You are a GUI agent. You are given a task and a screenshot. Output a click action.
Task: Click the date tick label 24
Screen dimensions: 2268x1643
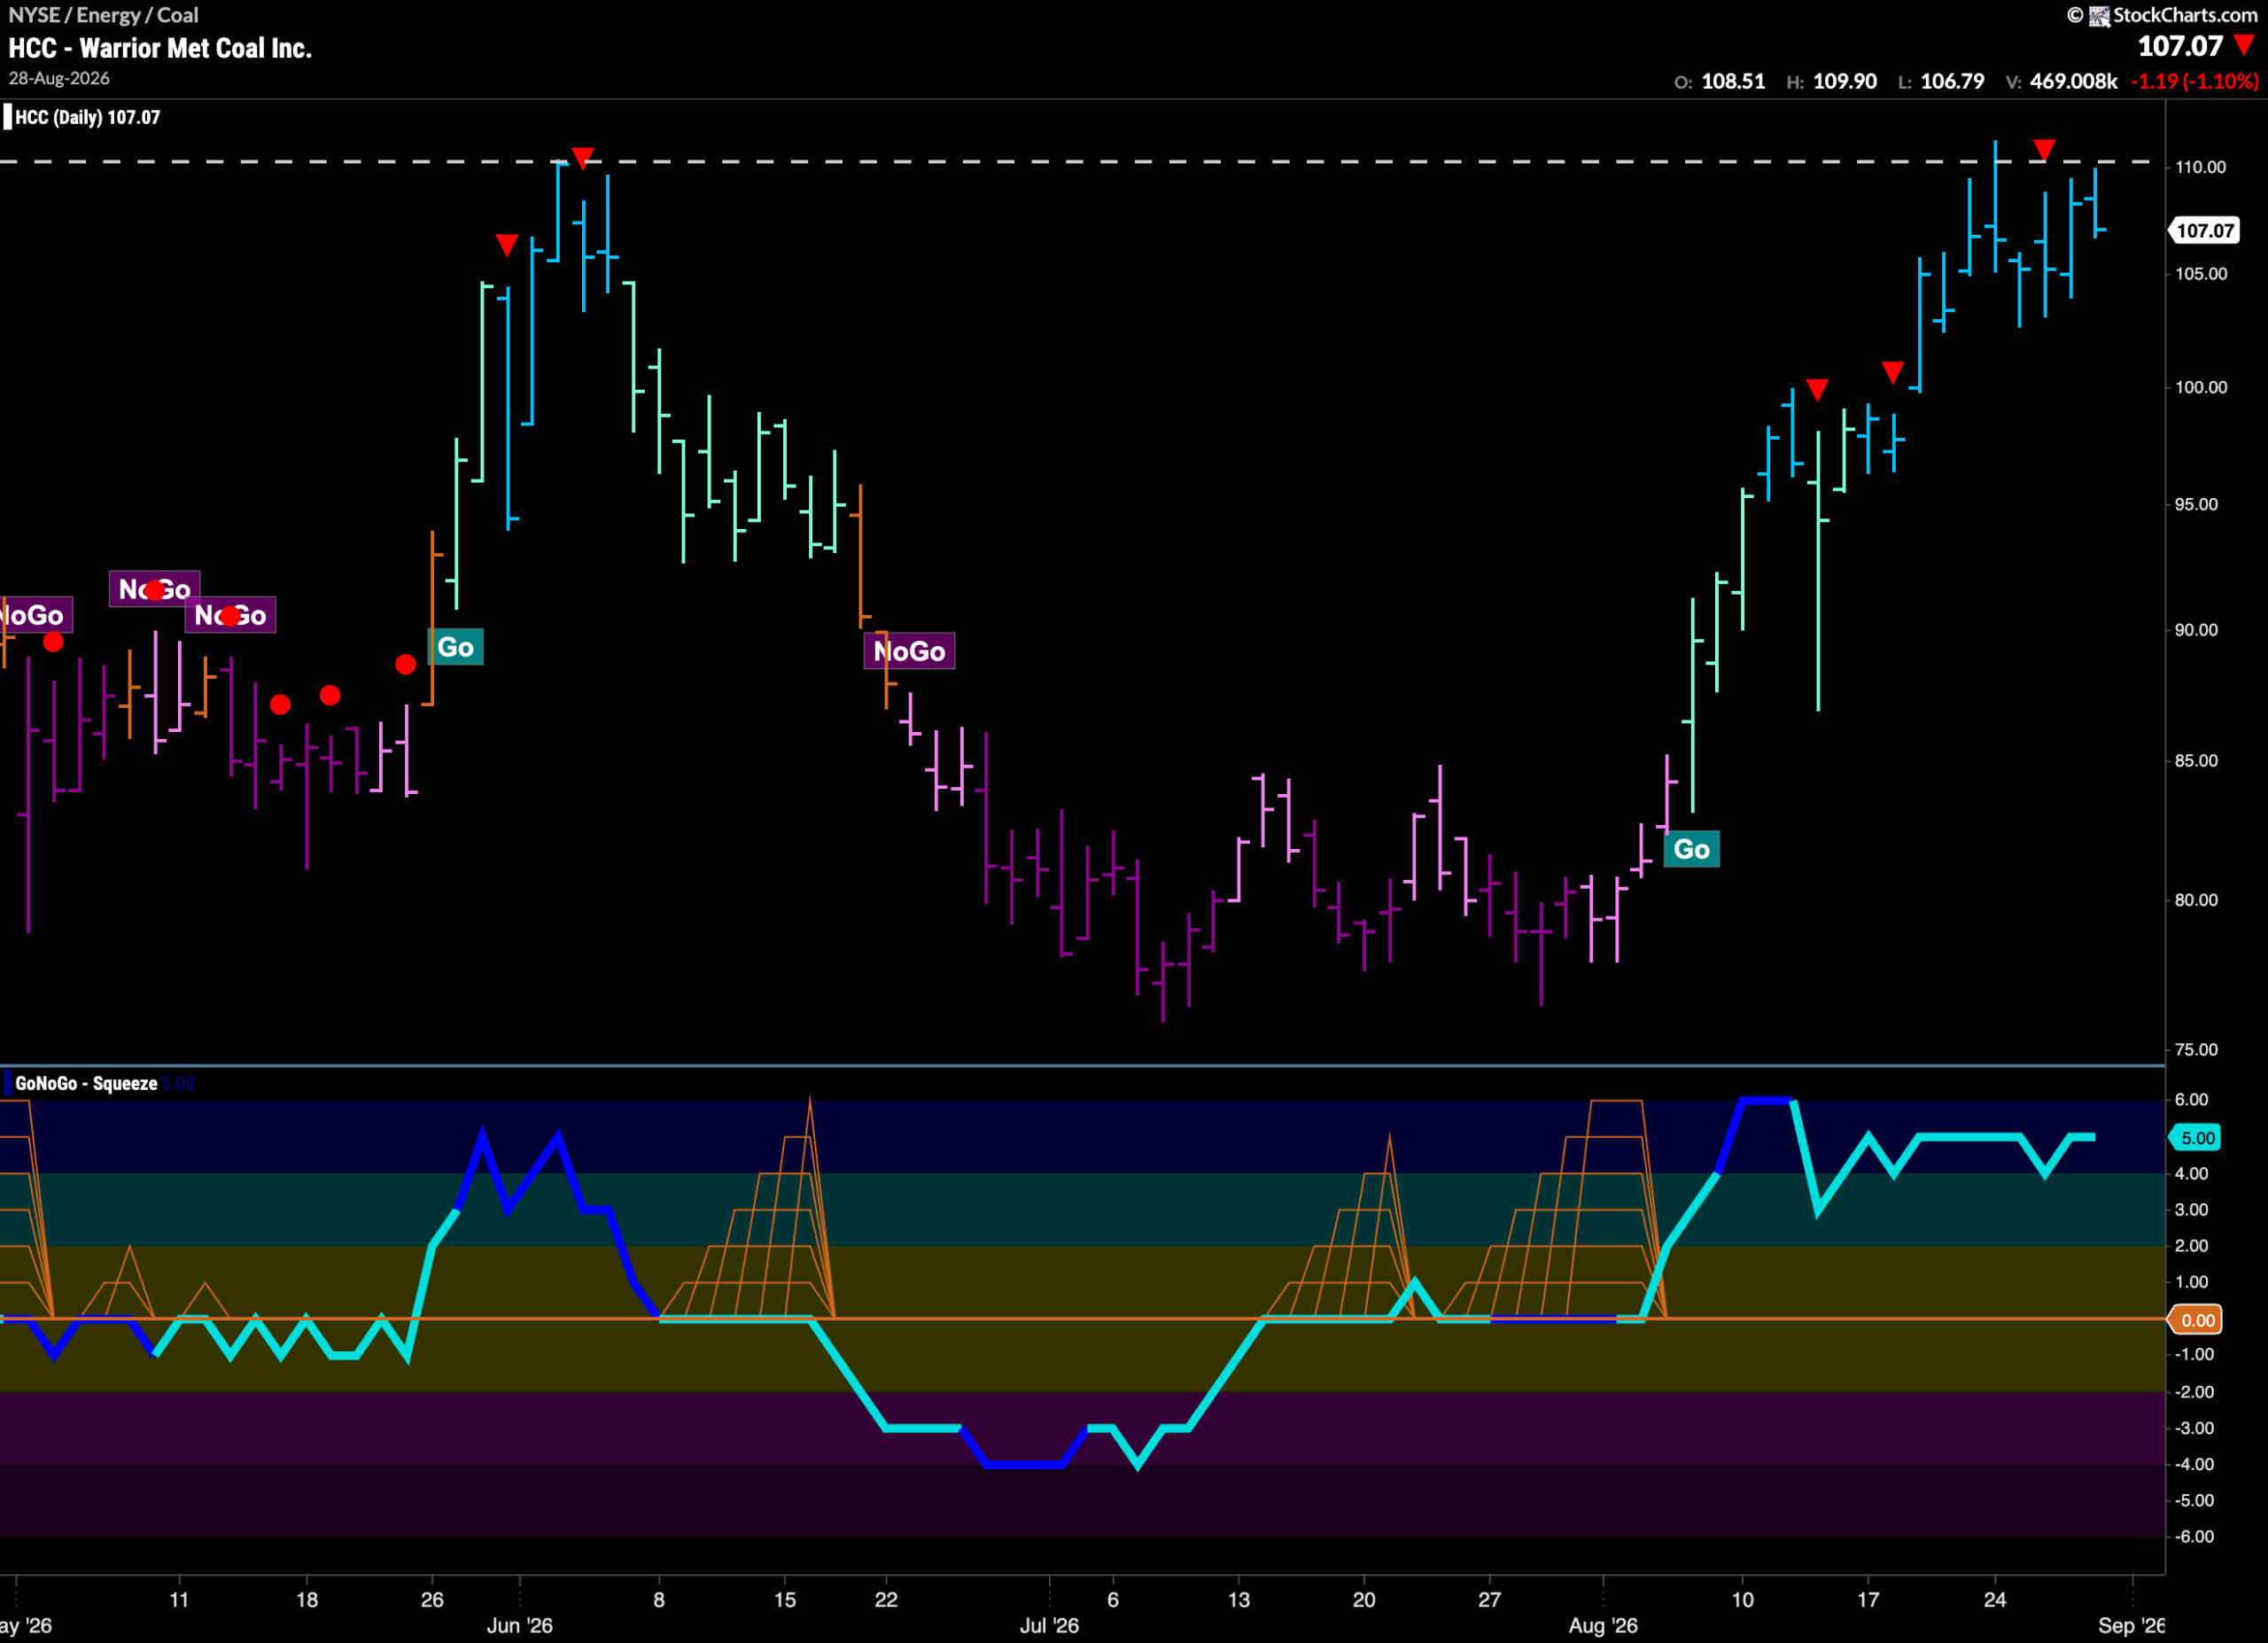click(1995, 1599)
